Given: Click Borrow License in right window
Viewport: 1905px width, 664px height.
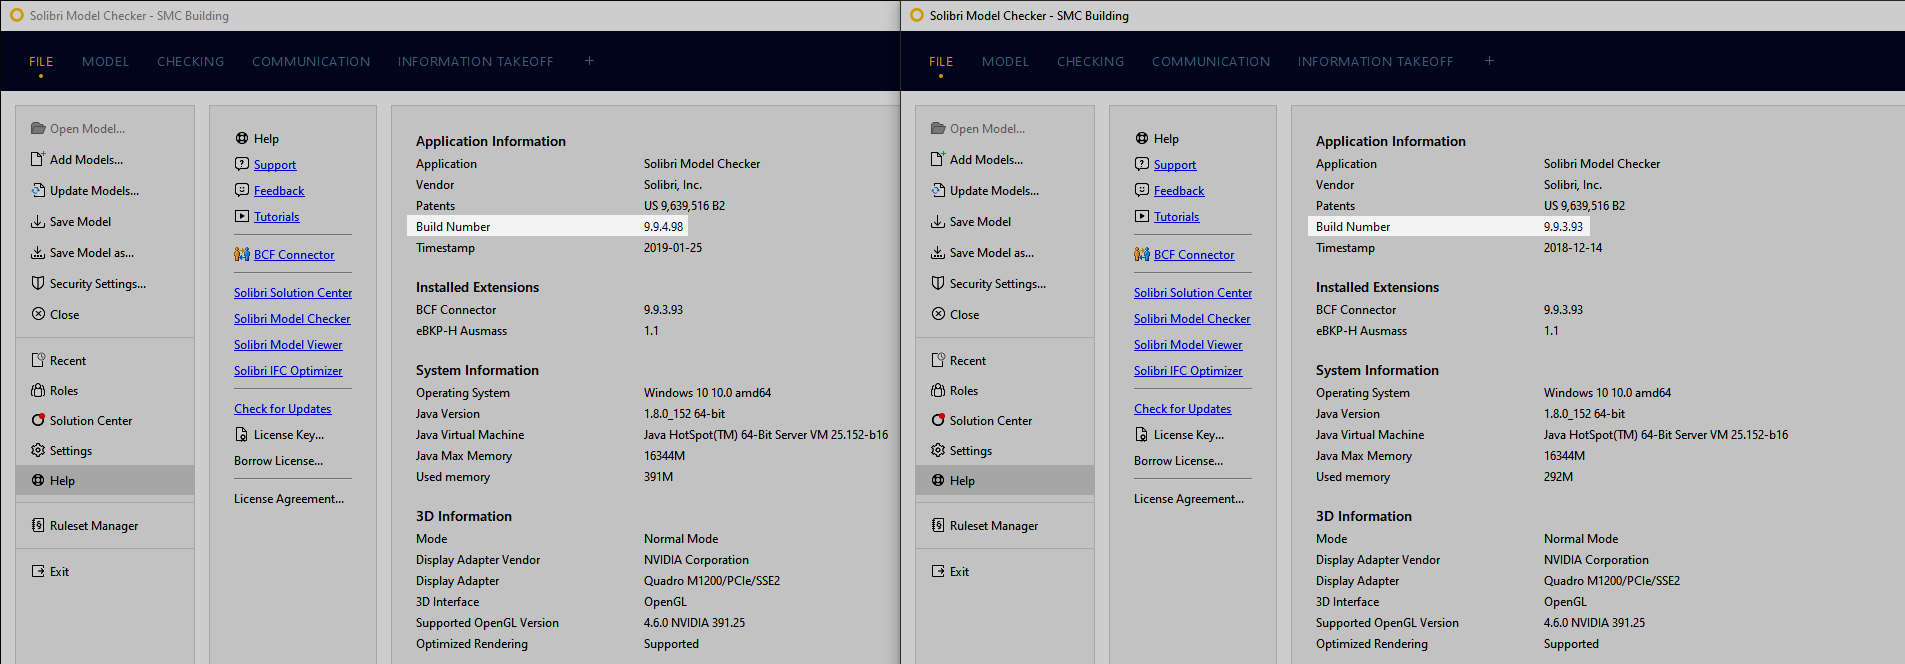Looking at the screenshot, I should pyautogui.click(x=1178, y=461).
